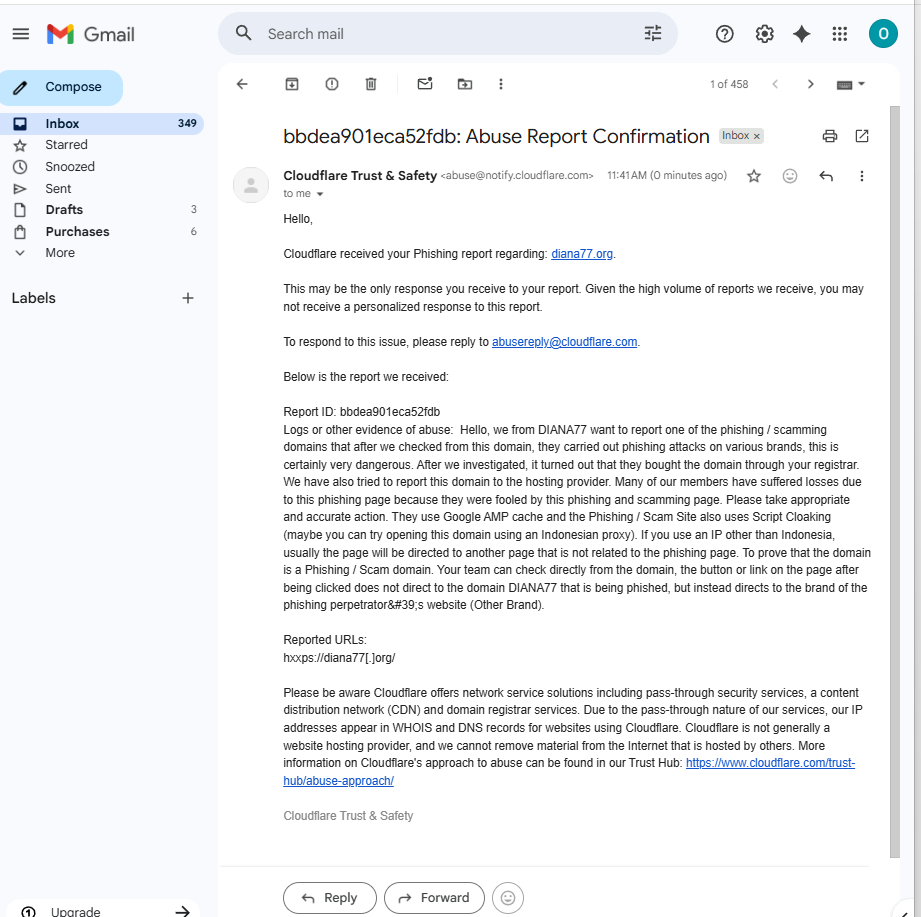Click the 'Cloudflare Trust & Safety' signature text
This screenshot has width=921, height=917.
pyautogui.click(x=348, y=816)
